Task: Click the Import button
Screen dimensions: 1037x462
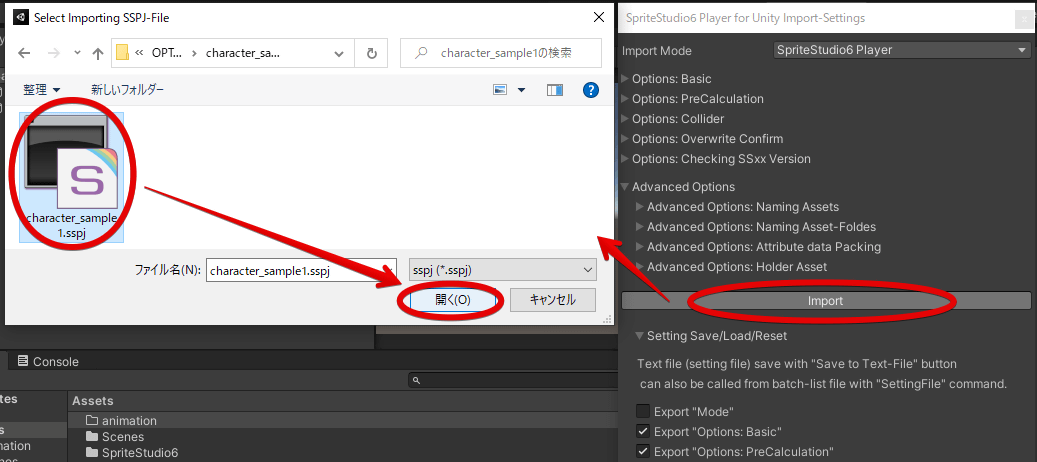Action: pos(826,301)
